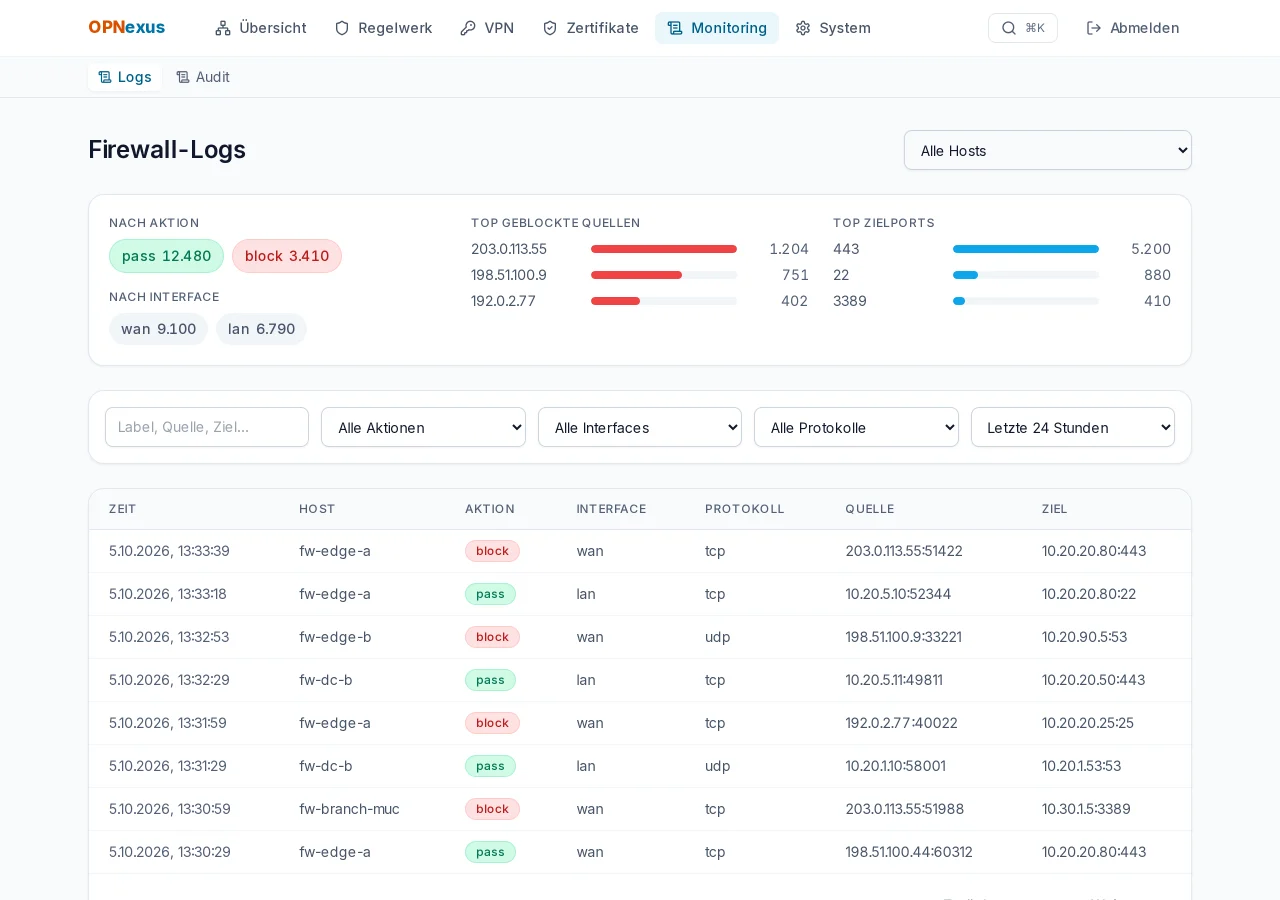Expand the Alle Interfaces filter
Image resolution: width=1280 pixels, height=900 pixels.
click(640, 427)
